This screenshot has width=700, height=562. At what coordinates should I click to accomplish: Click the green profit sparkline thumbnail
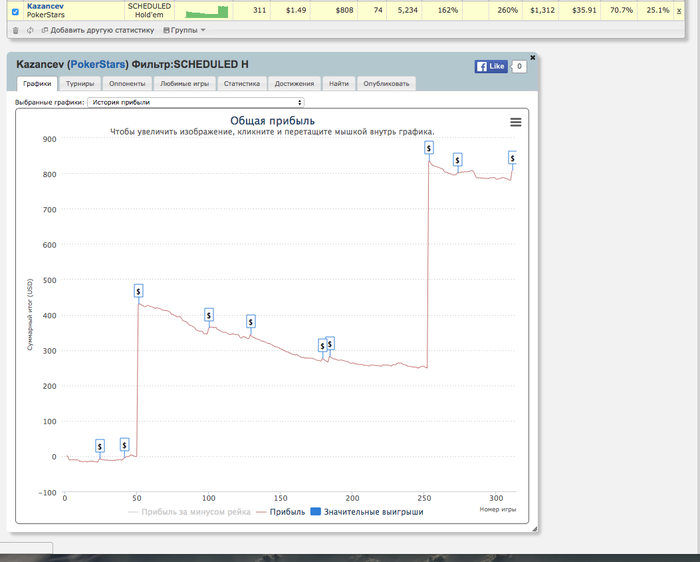[207, 12]
